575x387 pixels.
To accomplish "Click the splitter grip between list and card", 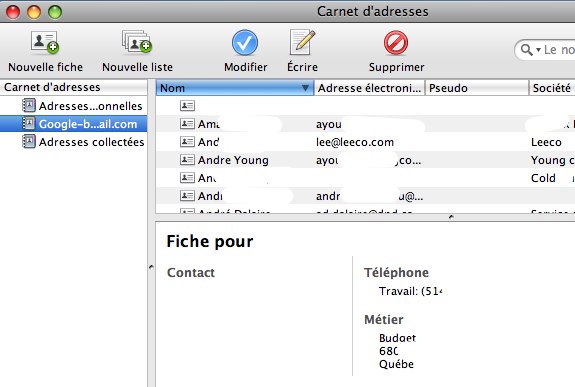I will coord(451,217).
